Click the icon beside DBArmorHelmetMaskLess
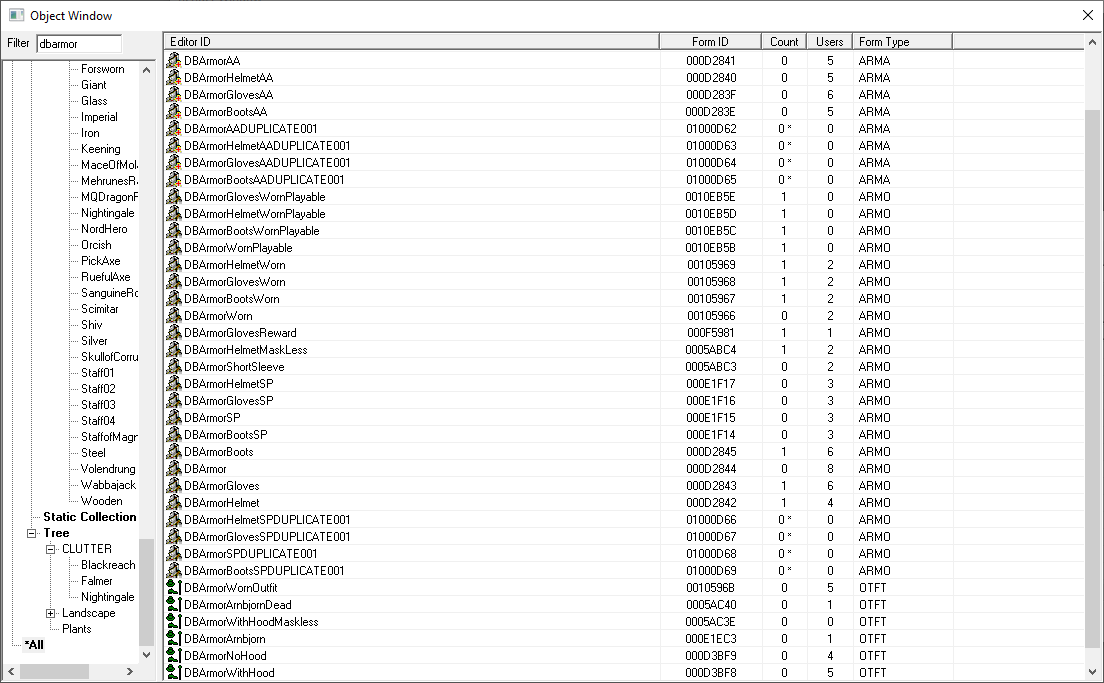The height and width of the screenshot is (683, 1104). (173, 350)
